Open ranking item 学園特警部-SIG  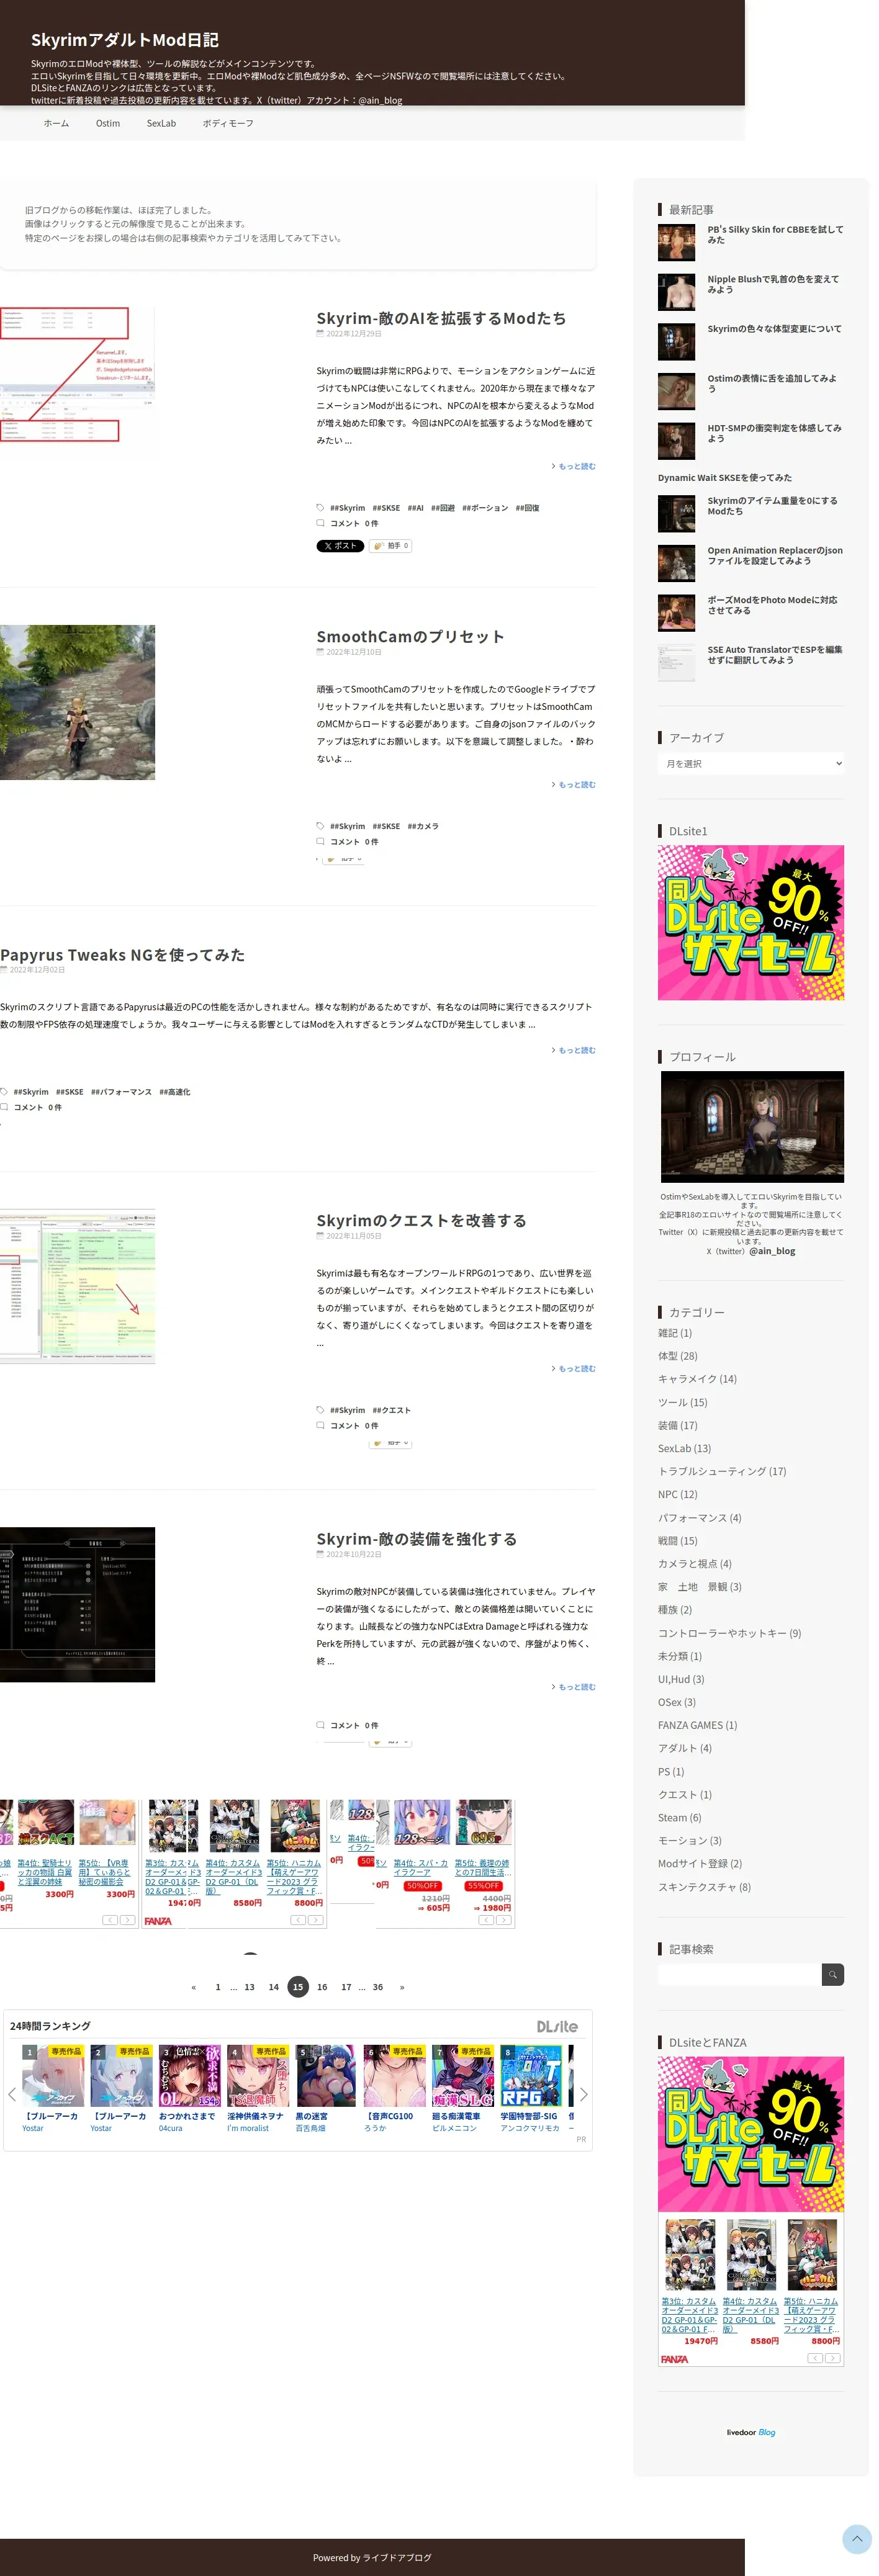point(529,2116)
